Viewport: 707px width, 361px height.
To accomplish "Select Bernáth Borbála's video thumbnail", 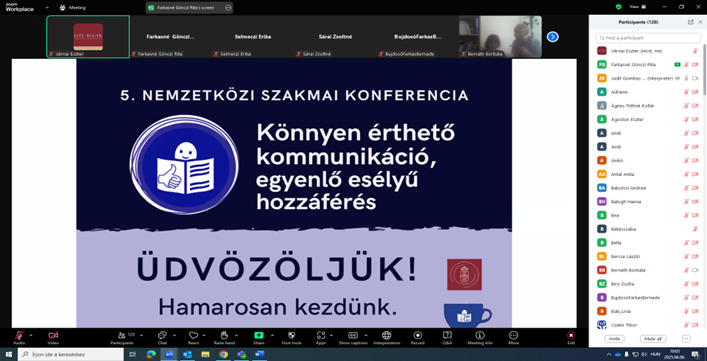I will point(500,37).
